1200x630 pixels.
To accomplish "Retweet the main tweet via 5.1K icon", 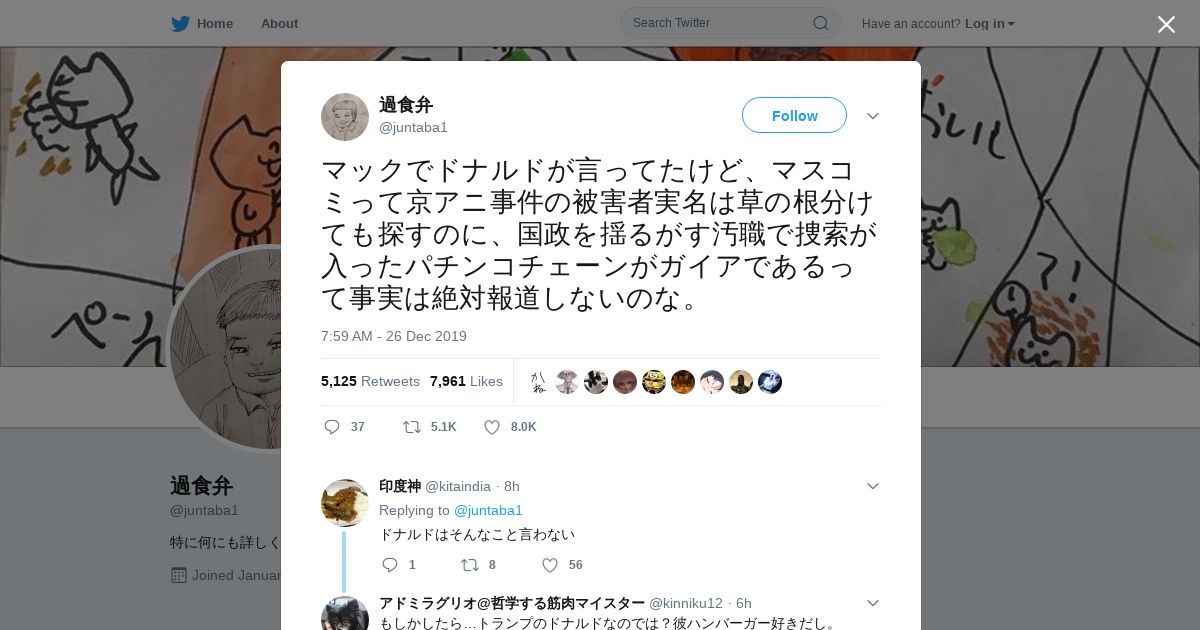I will pyautogui.click(x=412, y=427).
